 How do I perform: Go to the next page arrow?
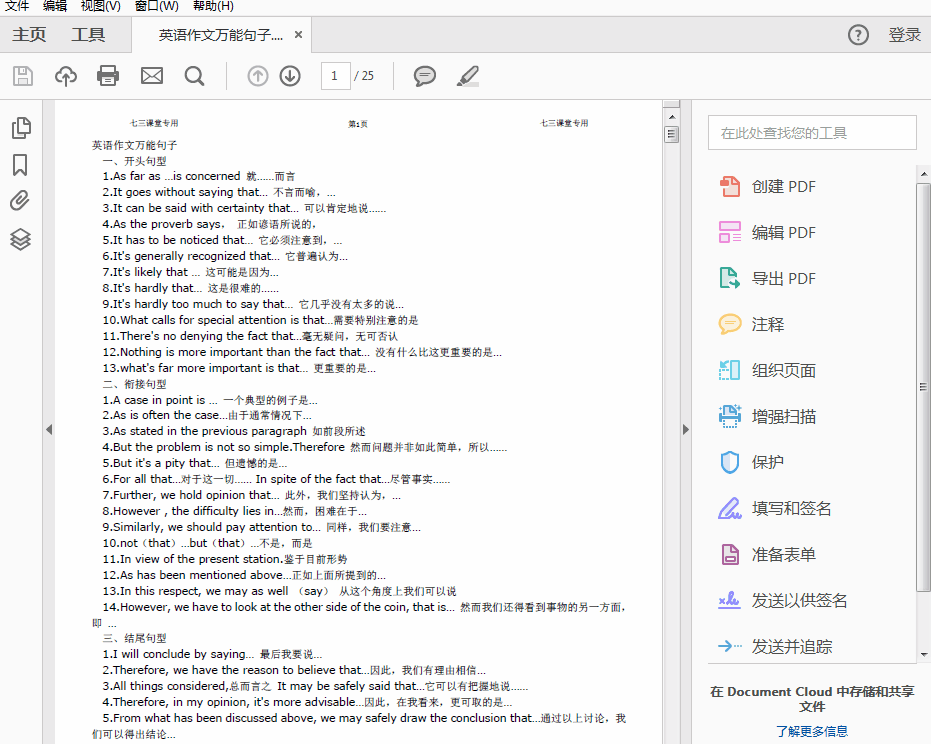tap(290, 76)
